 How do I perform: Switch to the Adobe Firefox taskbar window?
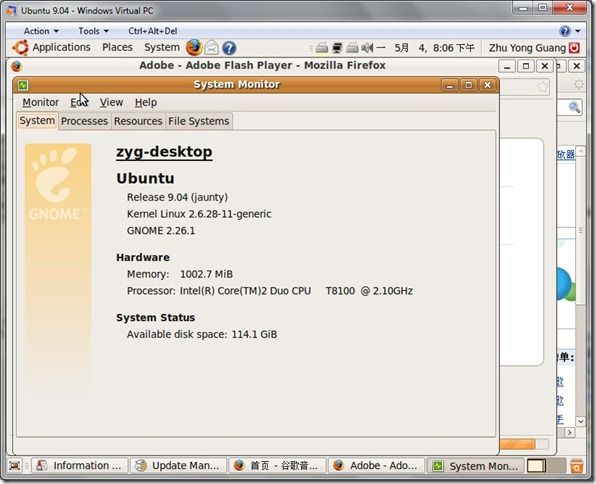[376, 465]
